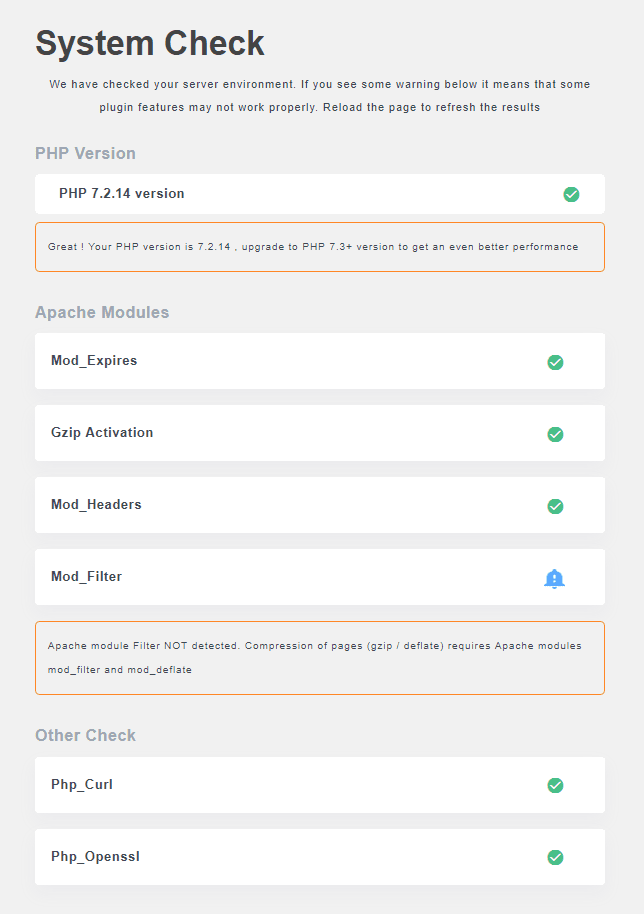Click the Php_Curl green check icon
The width and height of the screenshot is (644, 914).
pyautogui.click(x=555, y=786)
